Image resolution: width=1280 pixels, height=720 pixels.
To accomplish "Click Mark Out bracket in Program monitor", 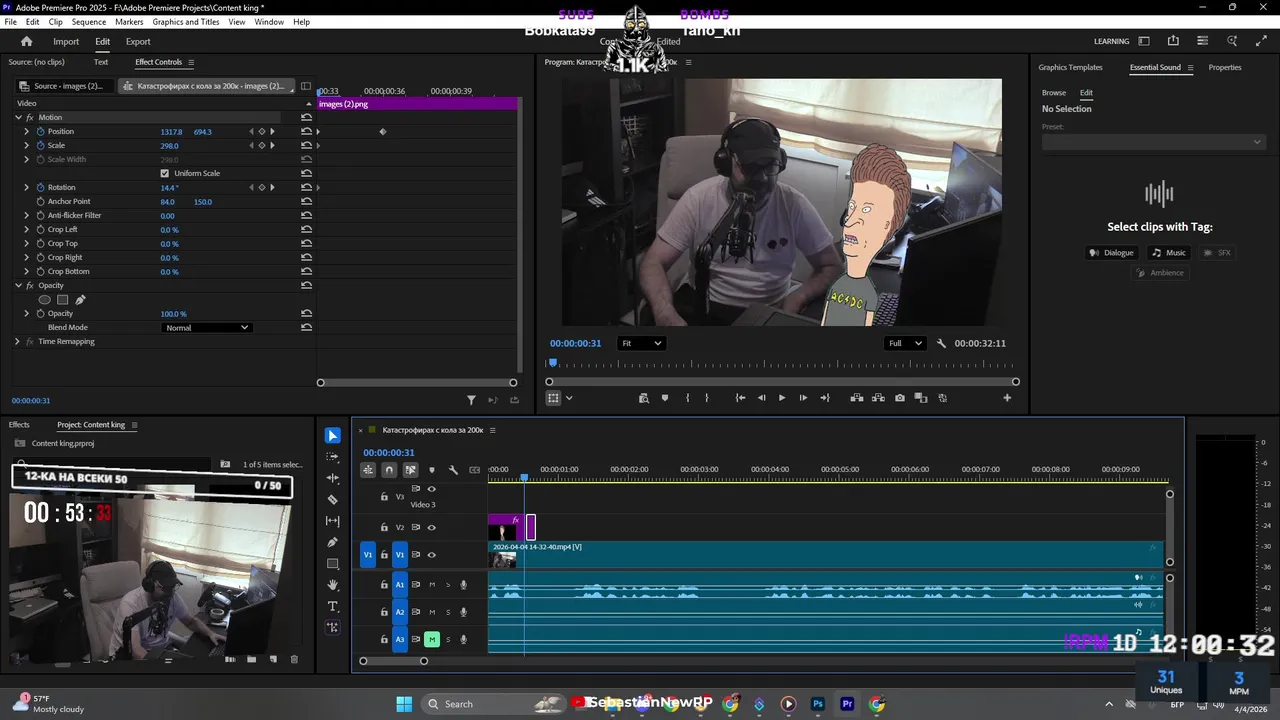I will point(707,398).
